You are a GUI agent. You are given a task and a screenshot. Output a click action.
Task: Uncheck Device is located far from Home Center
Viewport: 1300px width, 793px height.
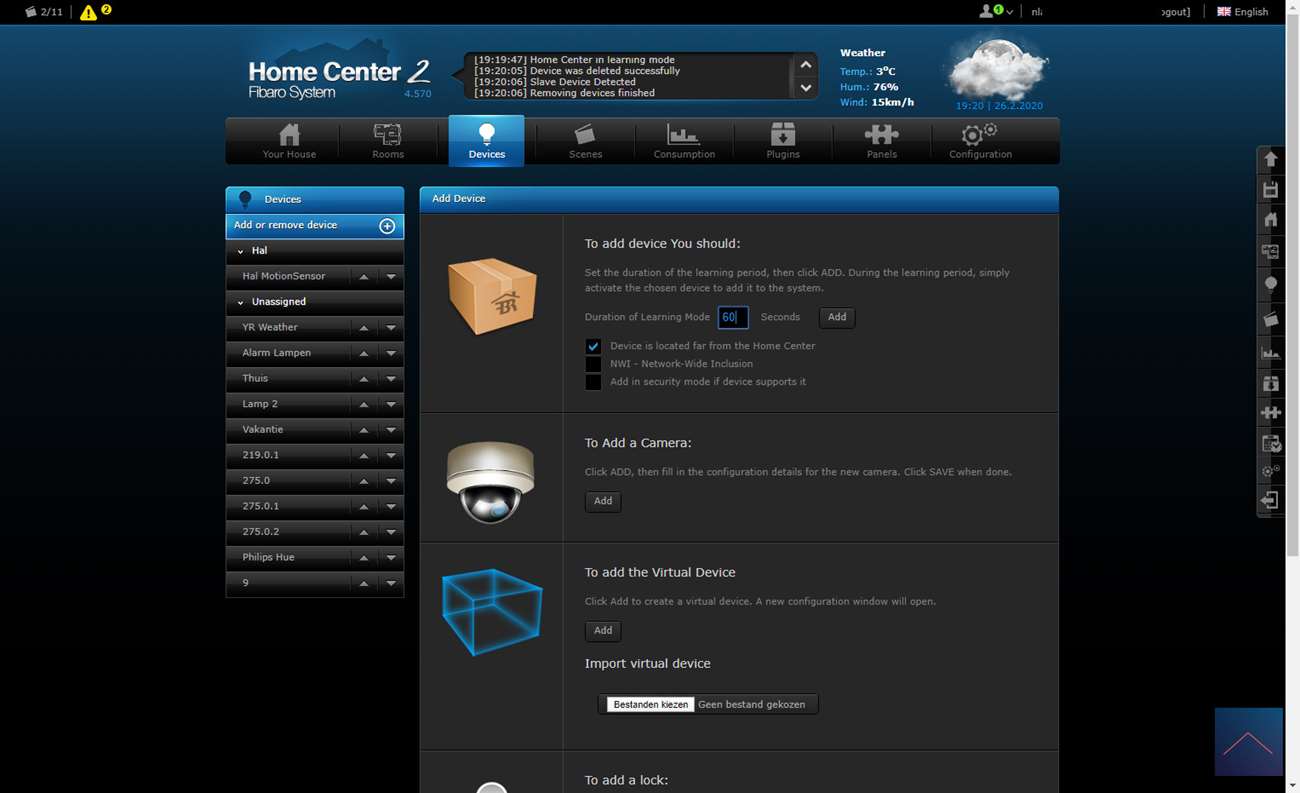pyautogui.click(x=593, y=346)
